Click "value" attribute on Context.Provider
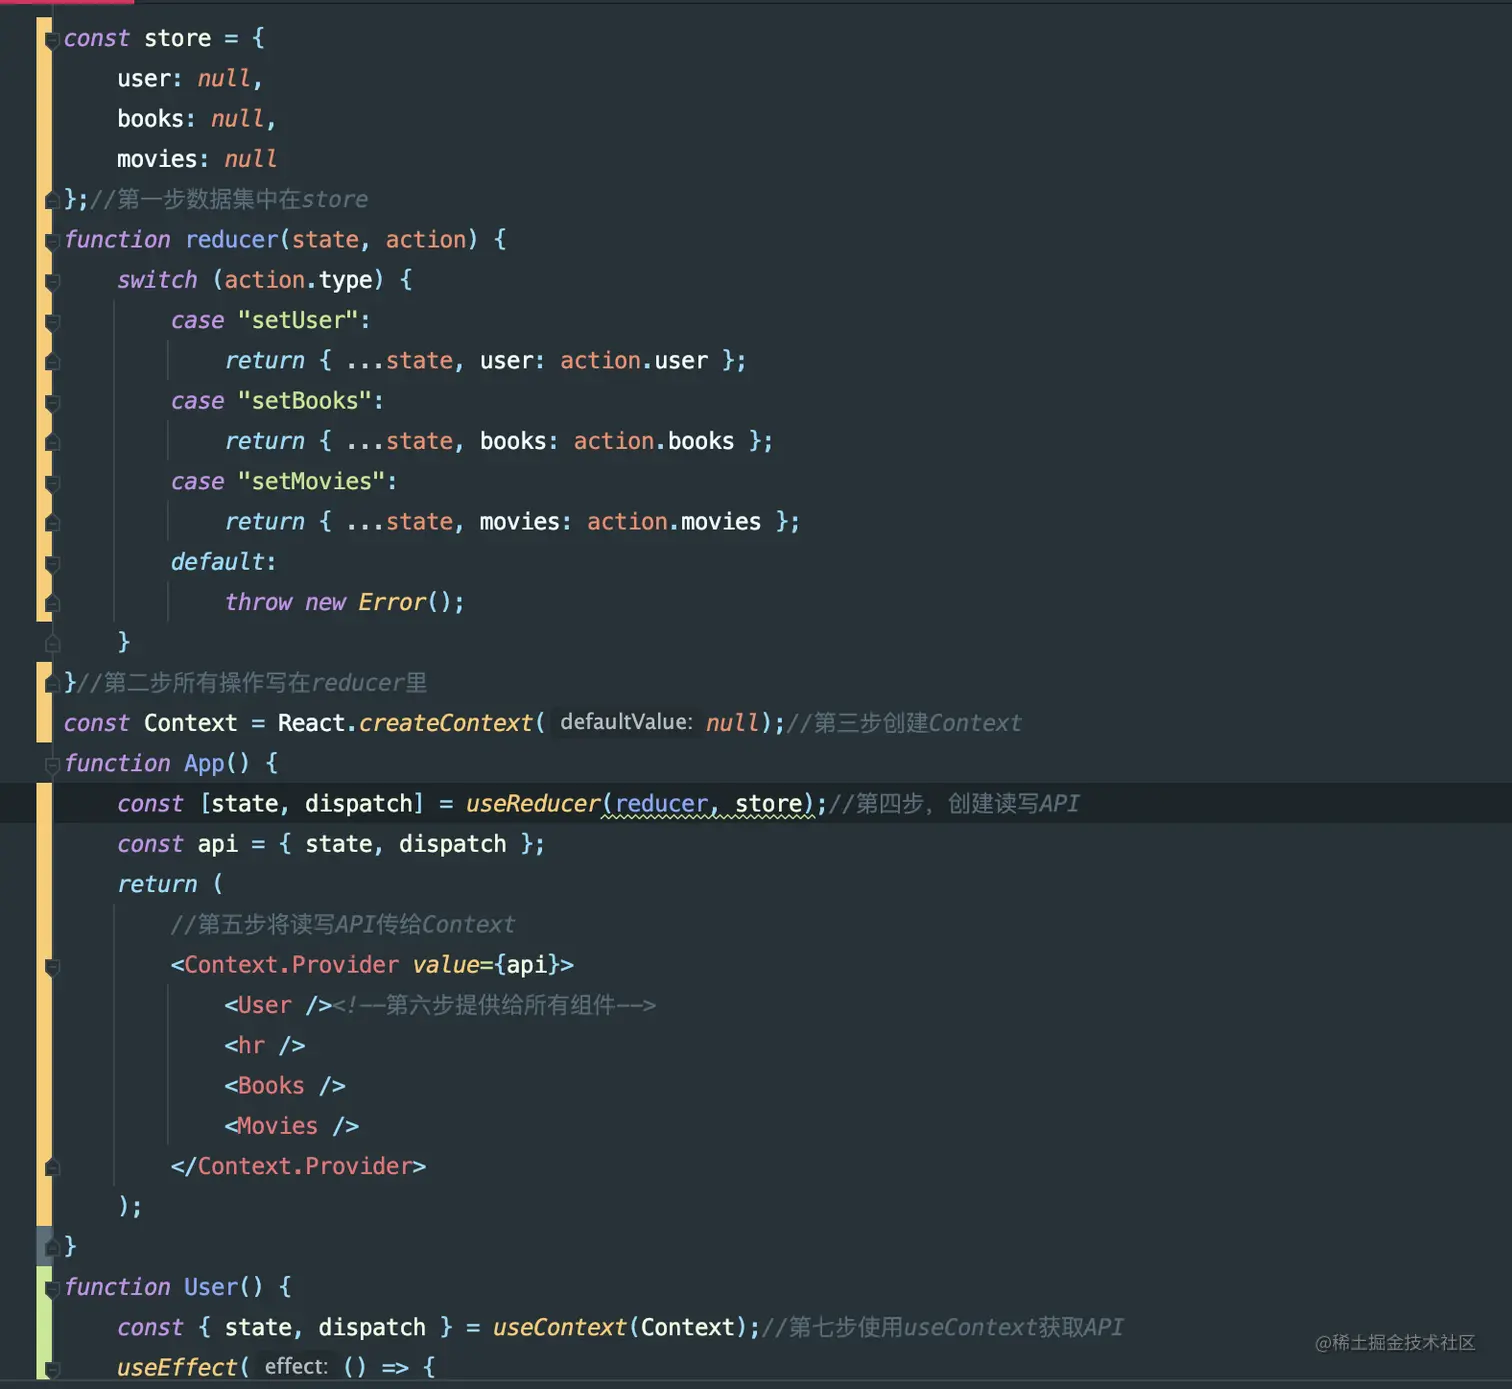 (446, 964)
